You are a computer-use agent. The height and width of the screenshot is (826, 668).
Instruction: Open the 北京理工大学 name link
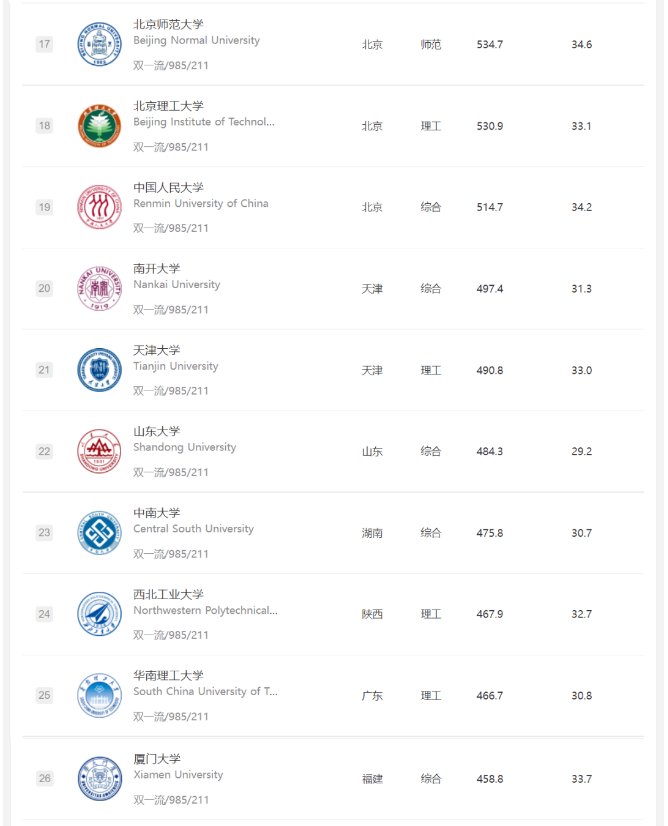(168, 106)
